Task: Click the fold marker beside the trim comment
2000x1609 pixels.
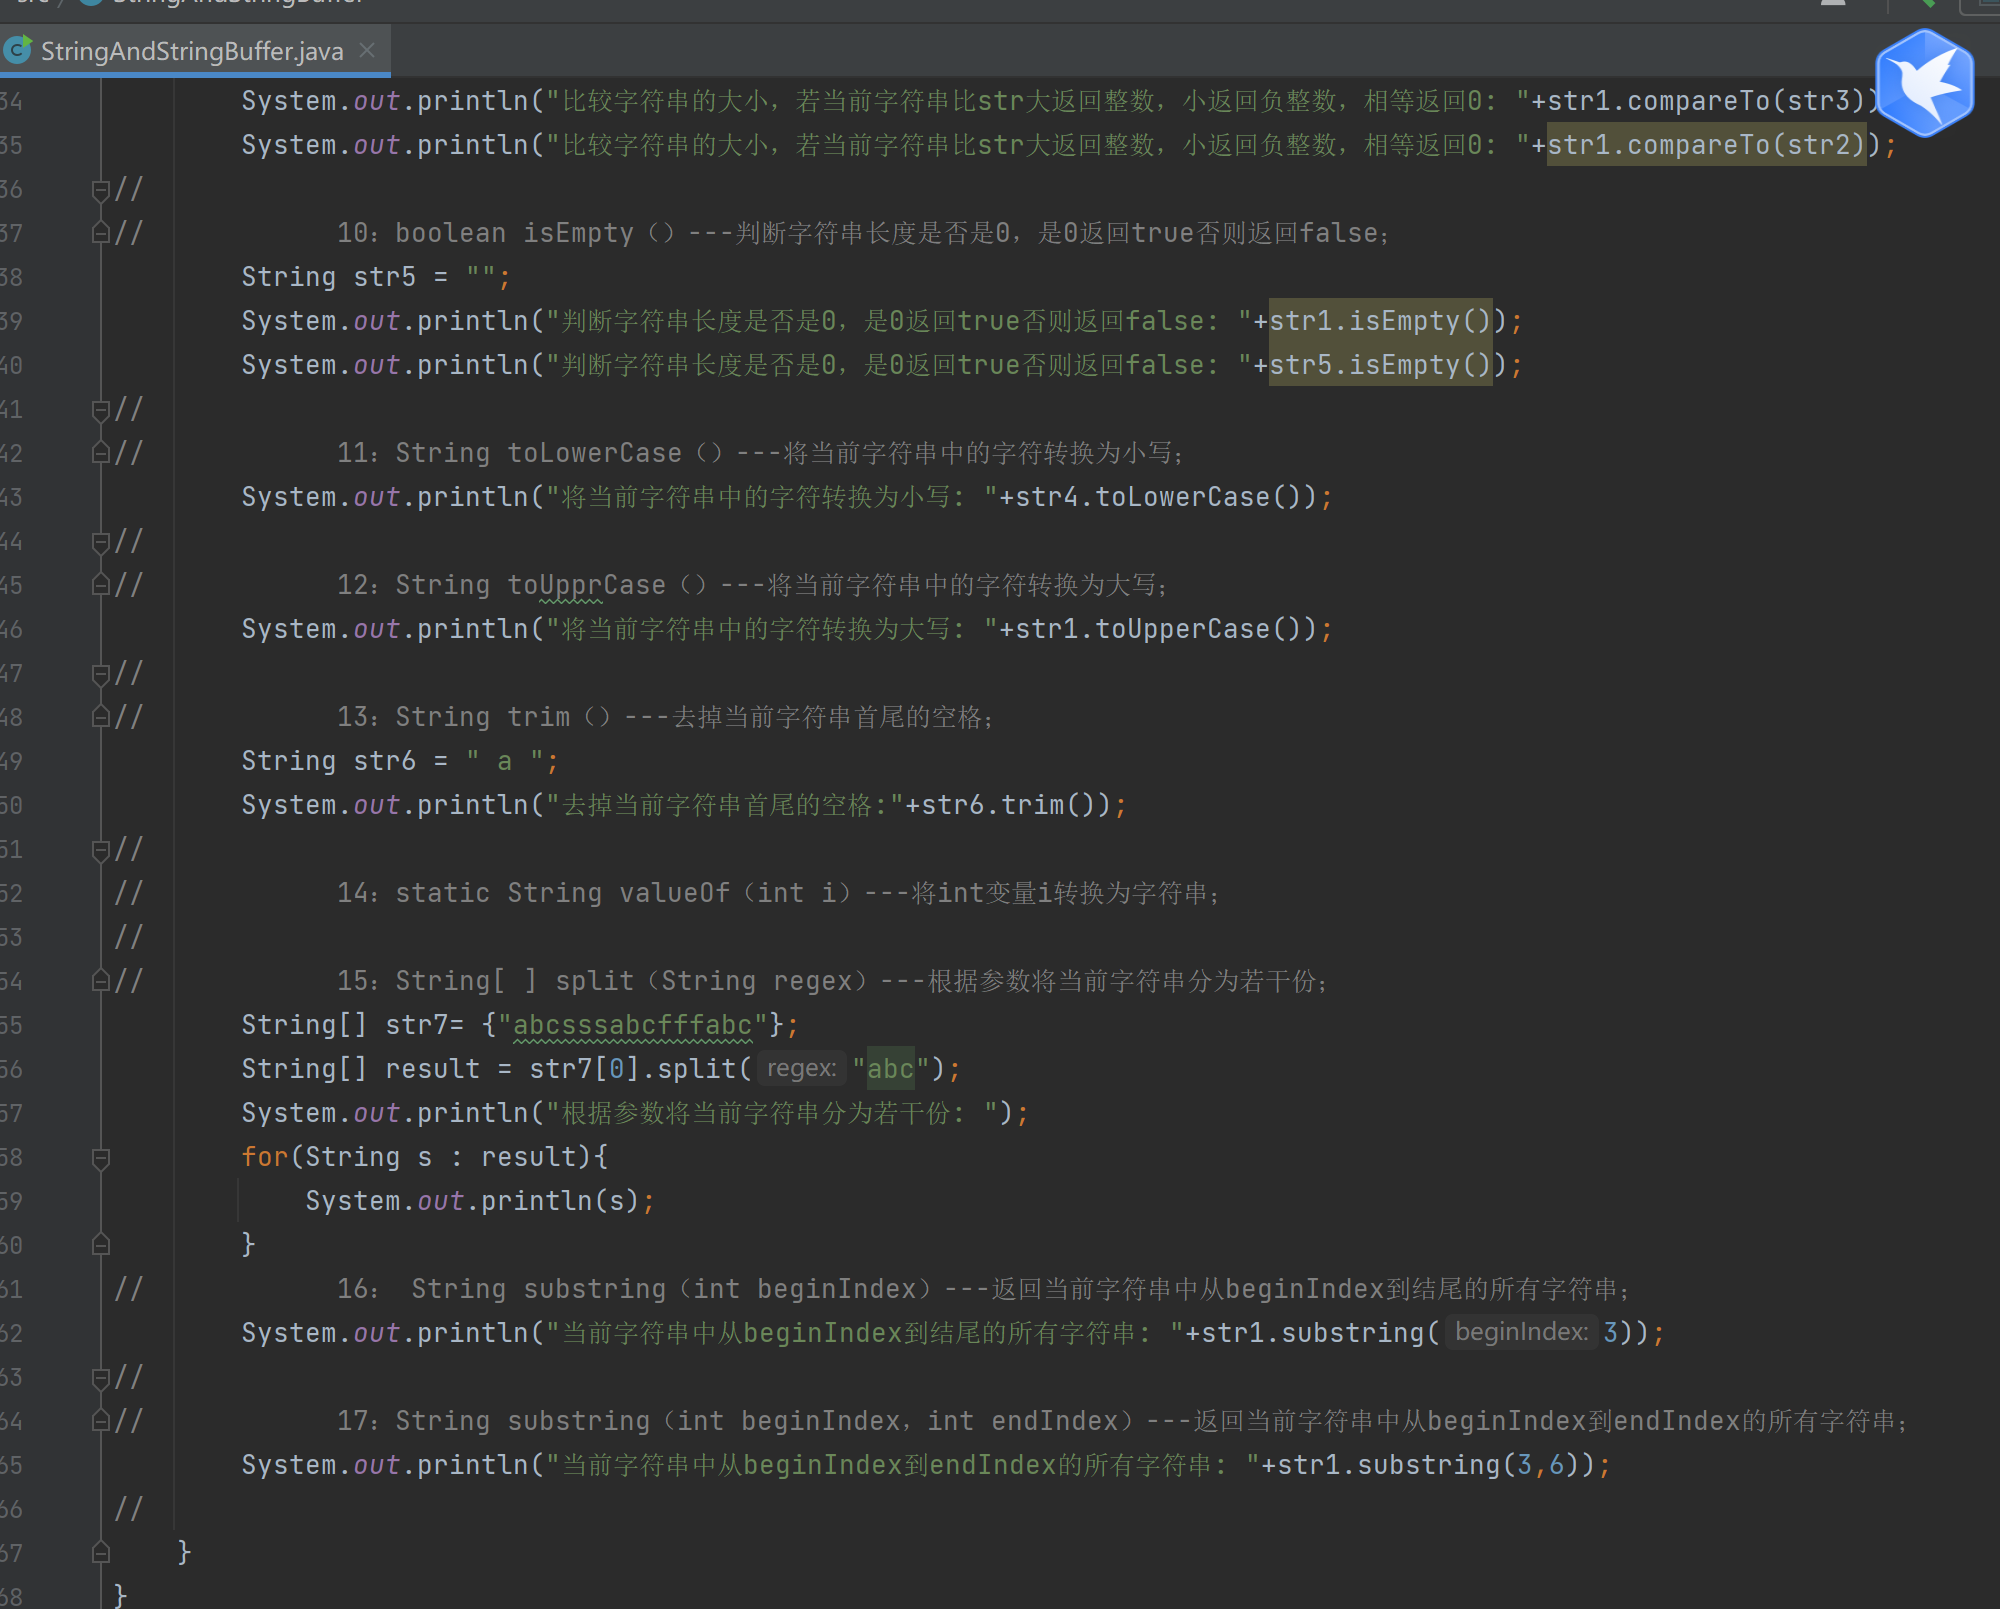Action: (100, 717)
